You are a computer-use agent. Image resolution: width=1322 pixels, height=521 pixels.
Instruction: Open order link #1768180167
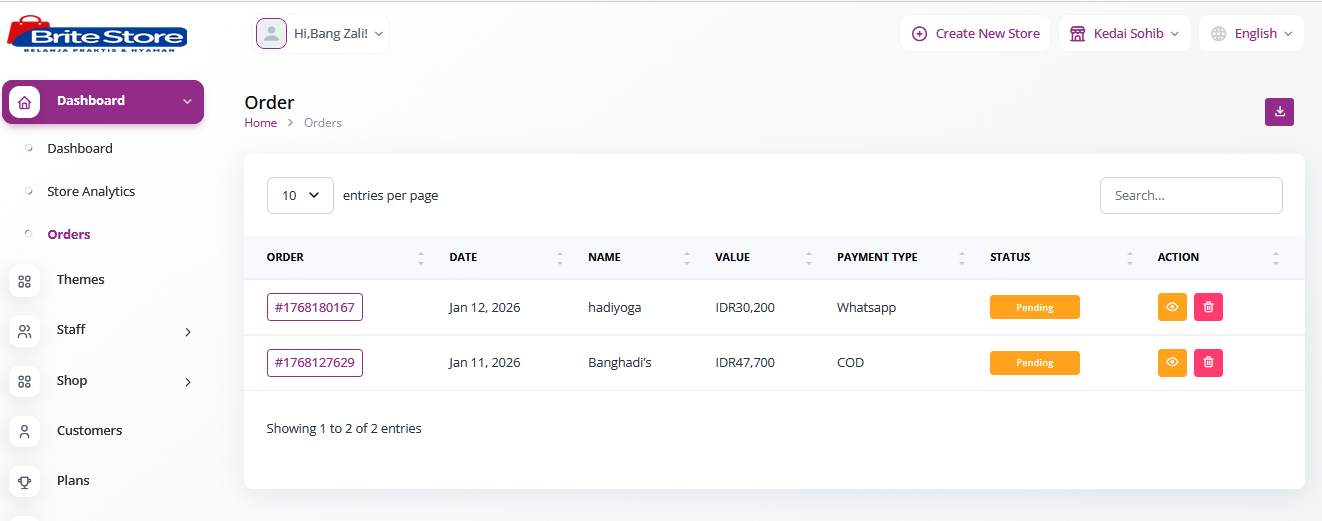(x=315, y=307)
